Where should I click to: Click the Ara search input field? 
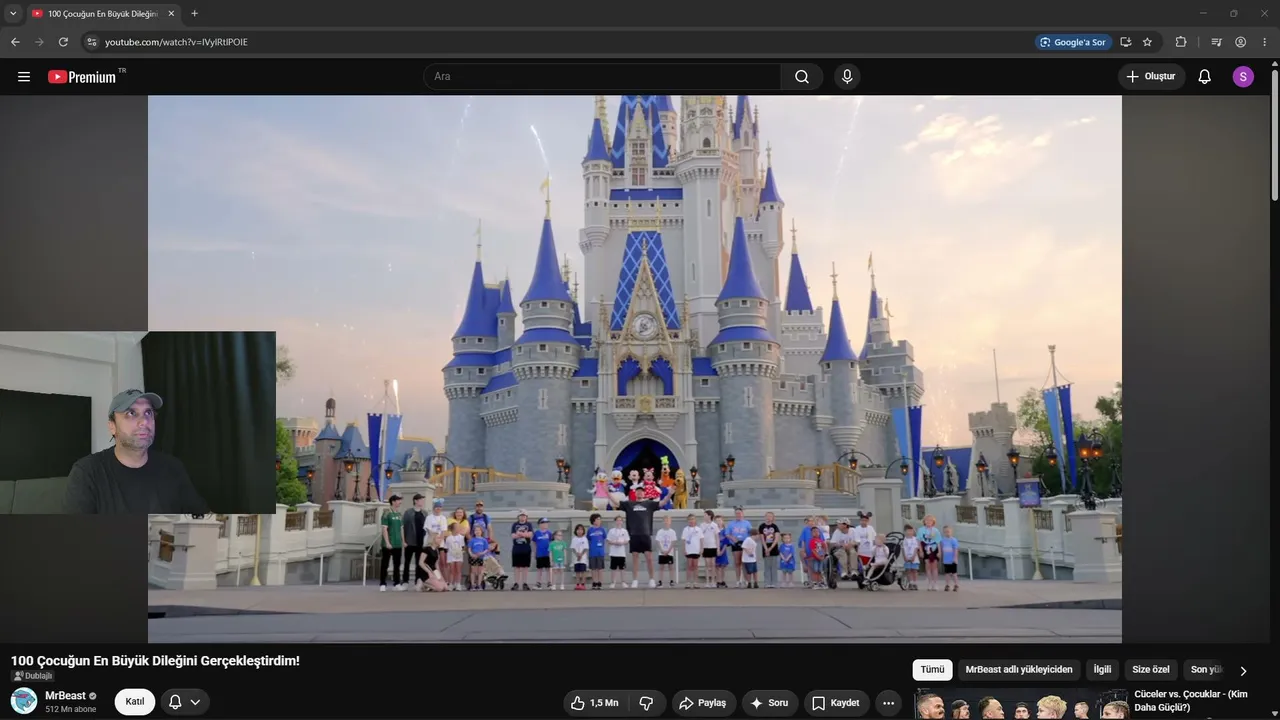point(602,77)
